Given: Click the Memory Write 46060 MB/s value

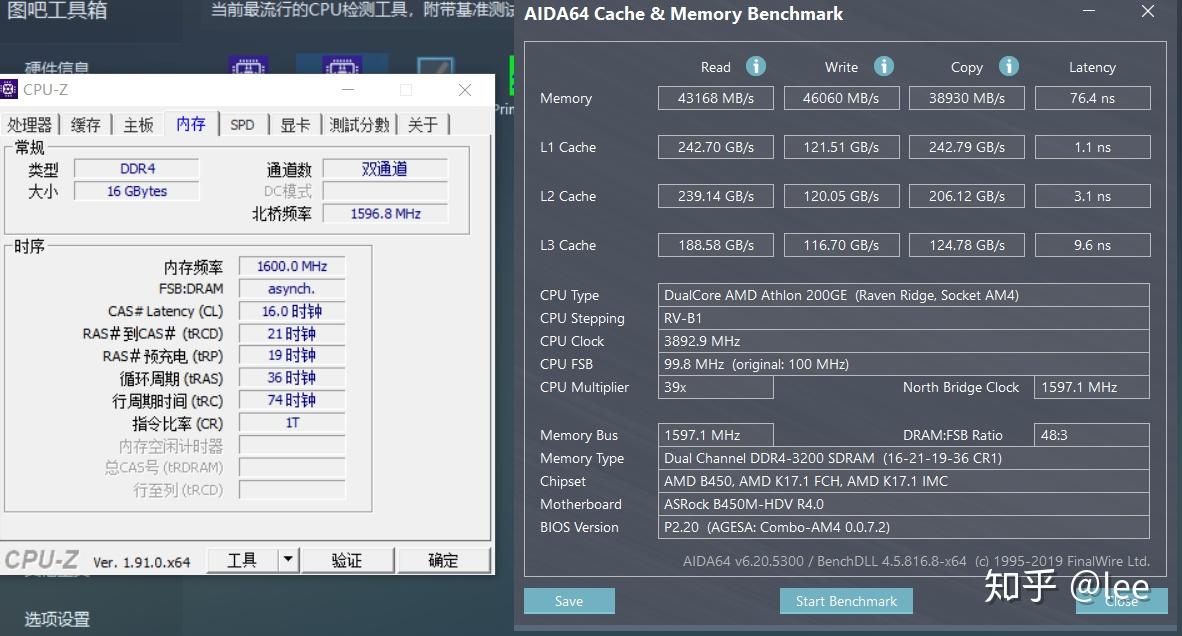Looking at the screenshot, I should point(841,98).
